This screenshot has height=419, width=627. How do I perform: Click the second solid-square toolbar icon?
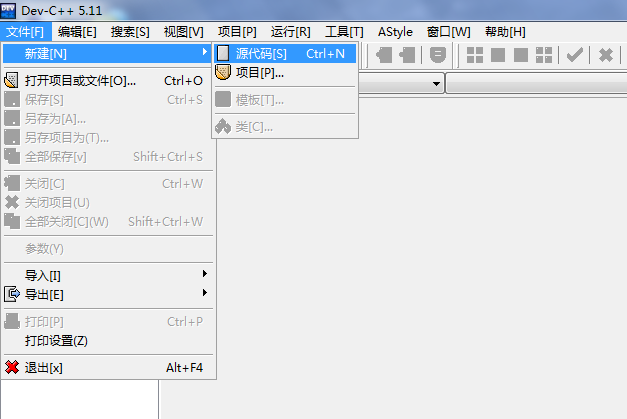click(x=521, y=55)
